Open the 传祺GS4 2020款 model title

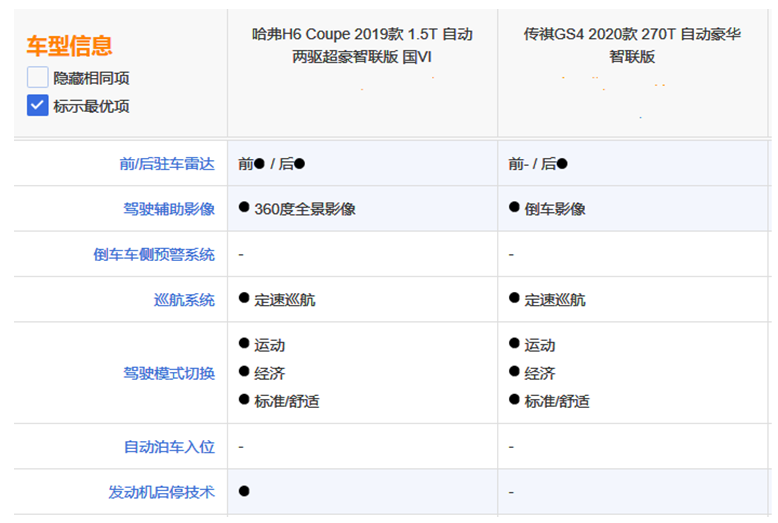point(632,45)
